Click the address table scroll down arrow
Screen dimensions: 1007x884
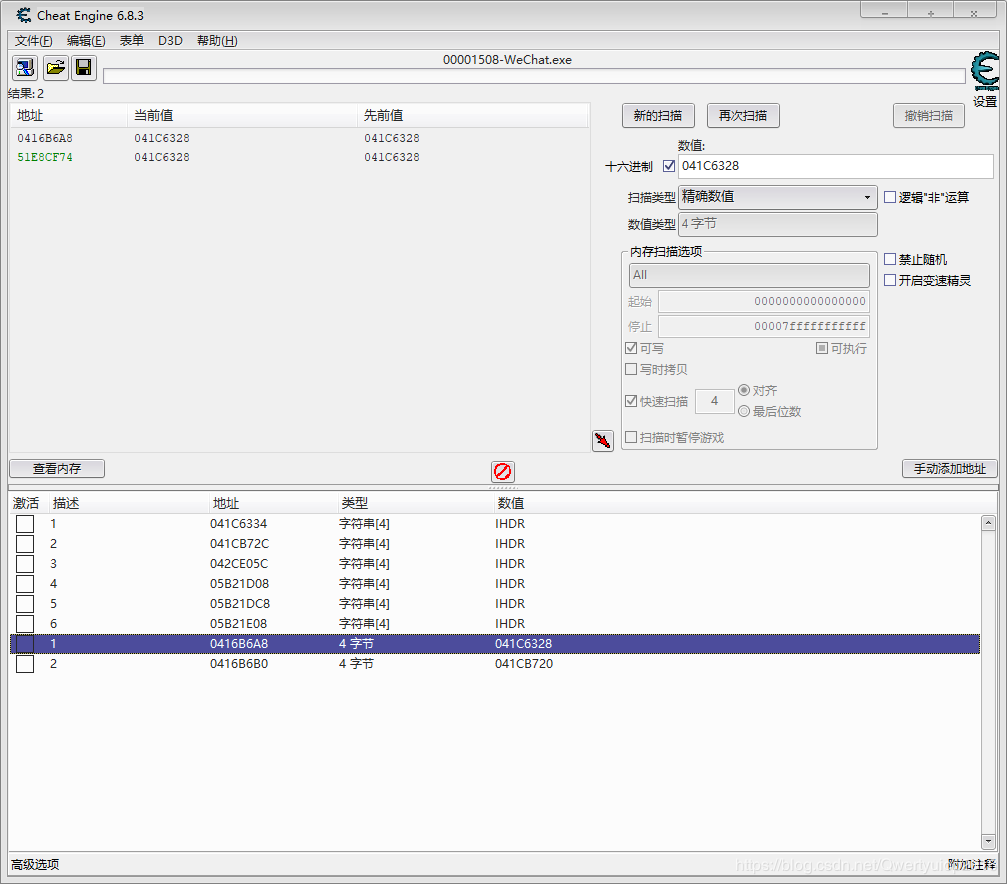(988, 841)
